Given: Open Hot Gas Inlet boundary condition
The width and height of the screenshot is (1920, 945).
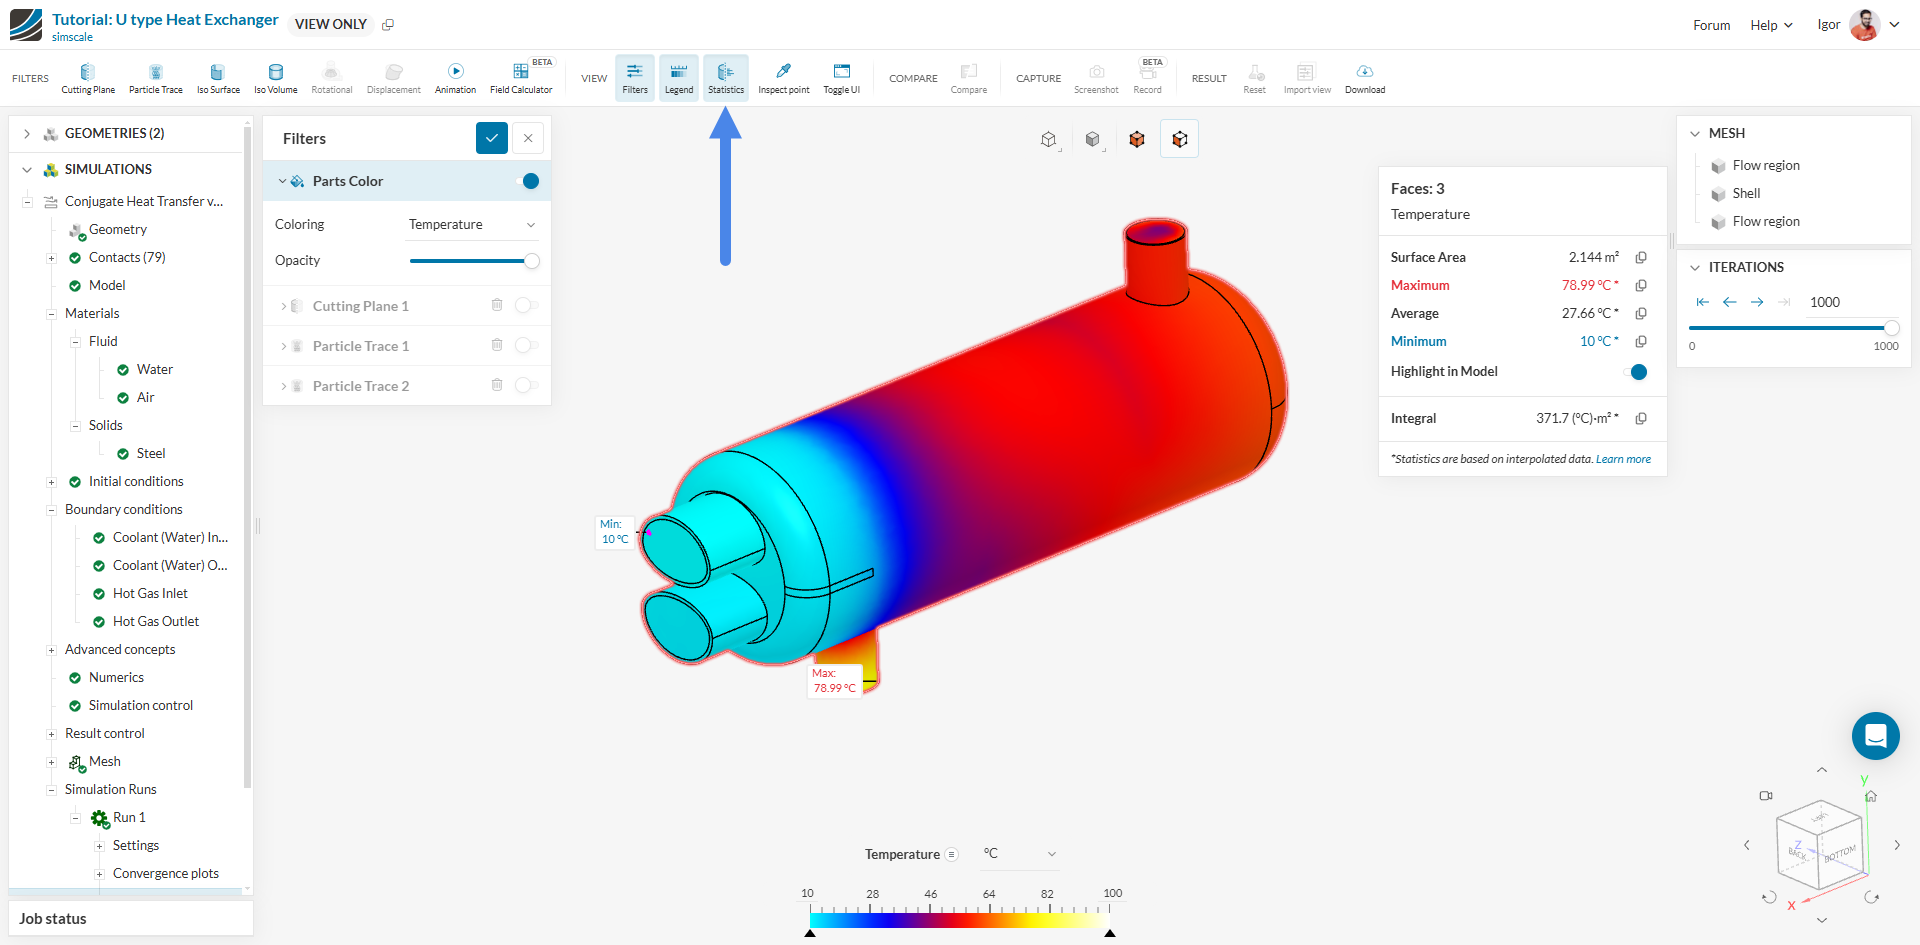Looking at the screenshot, I should tap(150, 594).
